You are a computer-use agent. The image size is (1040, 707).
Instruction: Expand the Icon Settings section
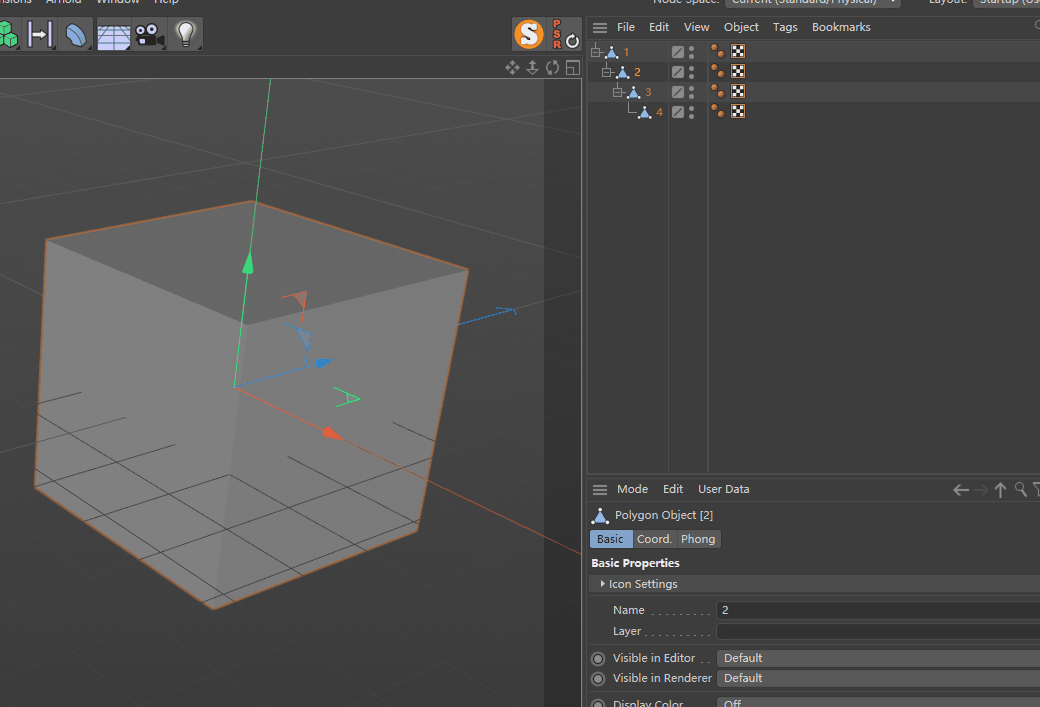(x=602, y=584)
